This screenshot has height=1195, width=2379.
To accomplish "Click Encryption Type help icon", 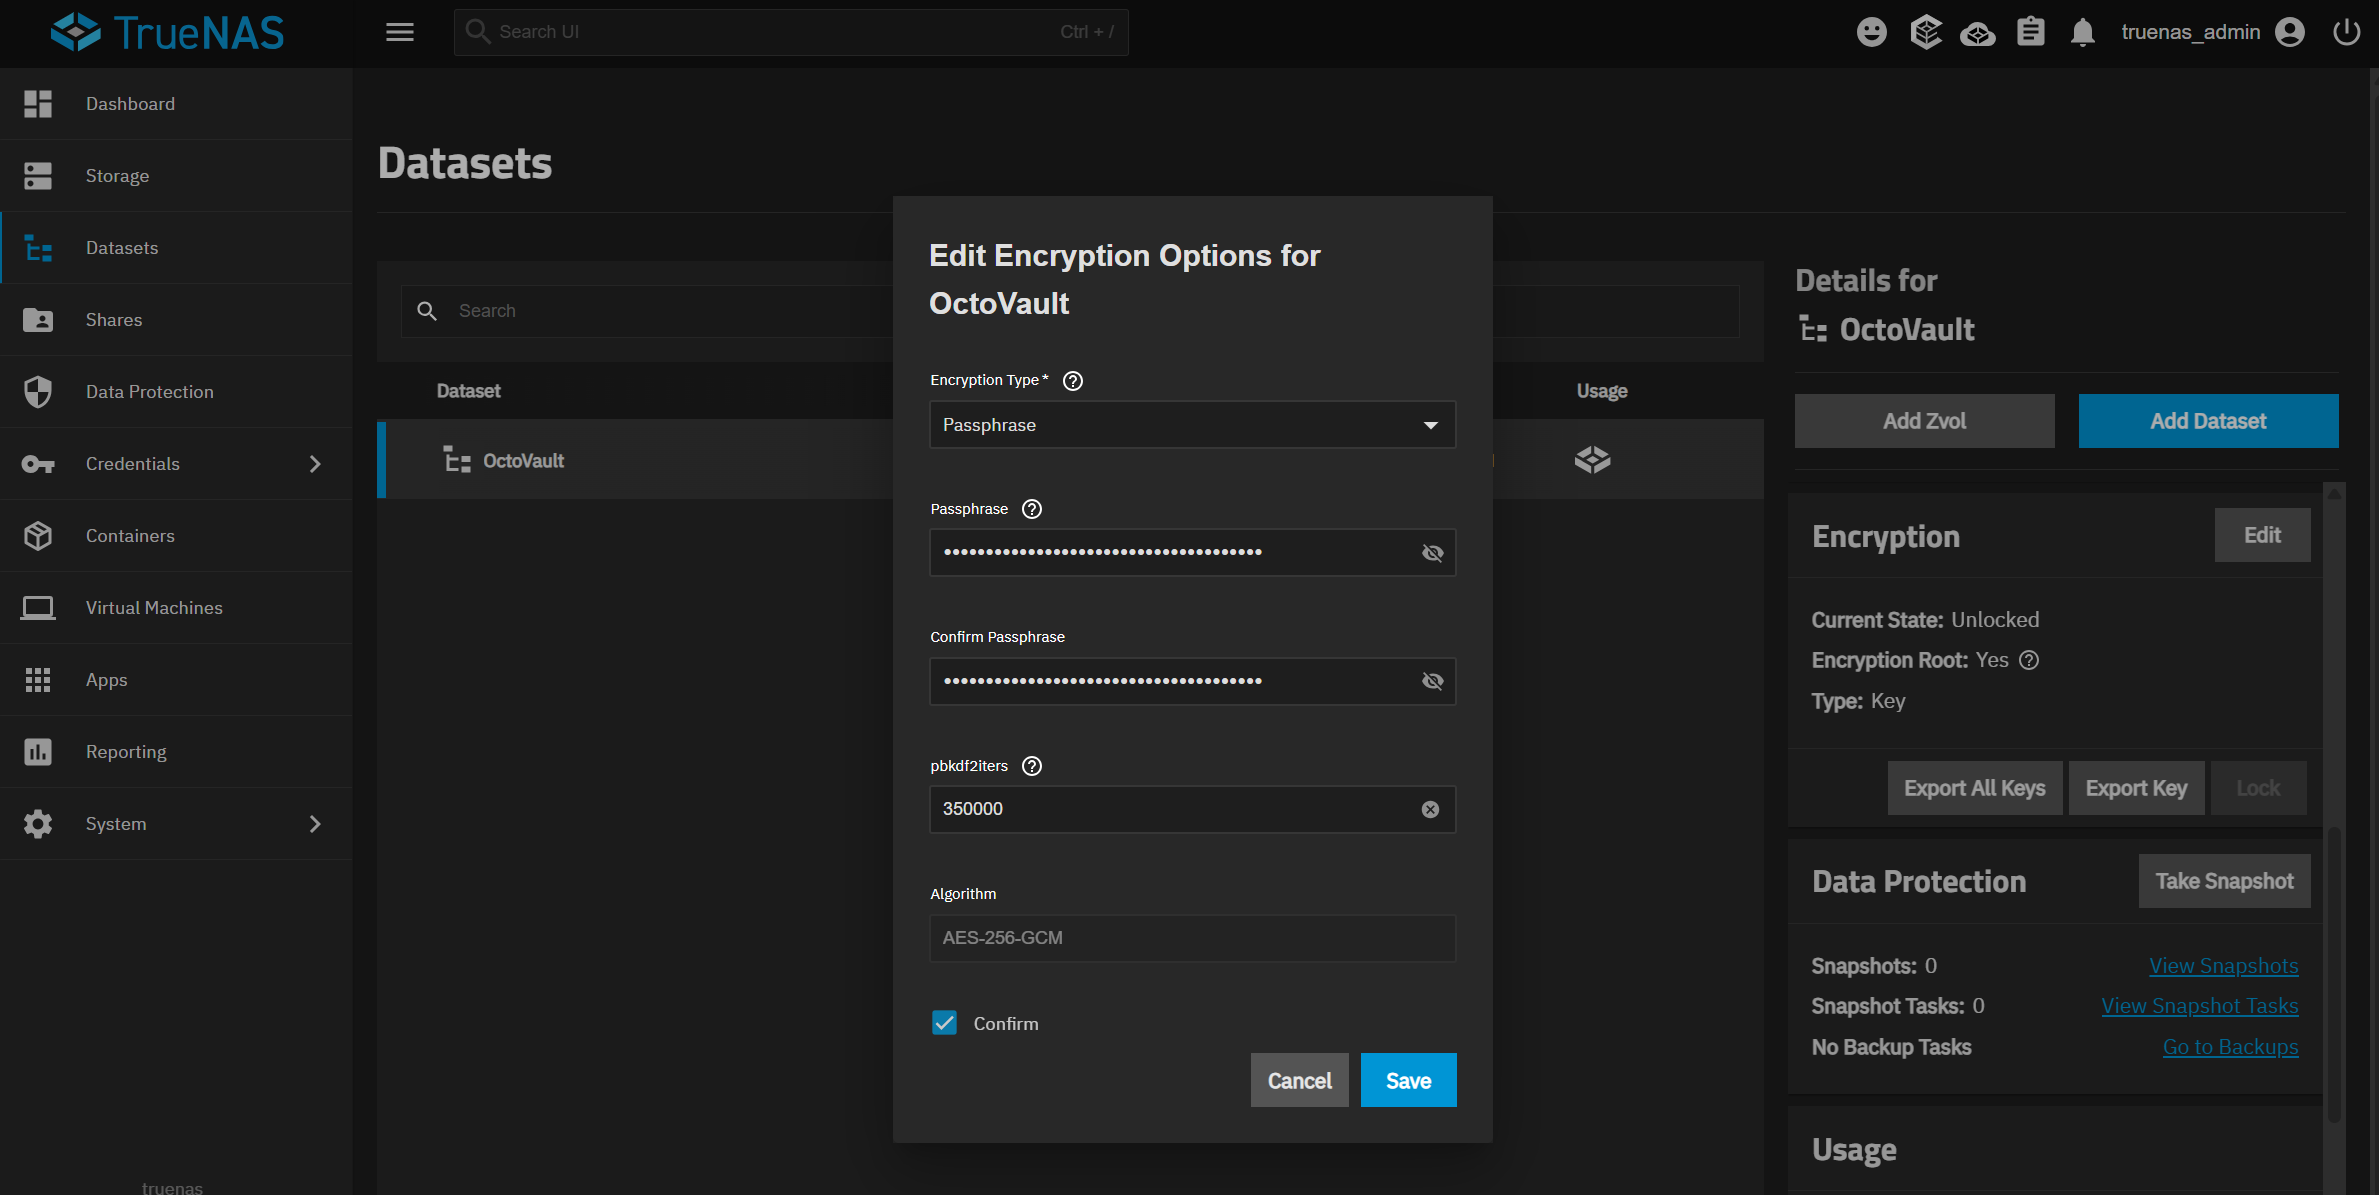I will coord(1072,381).
